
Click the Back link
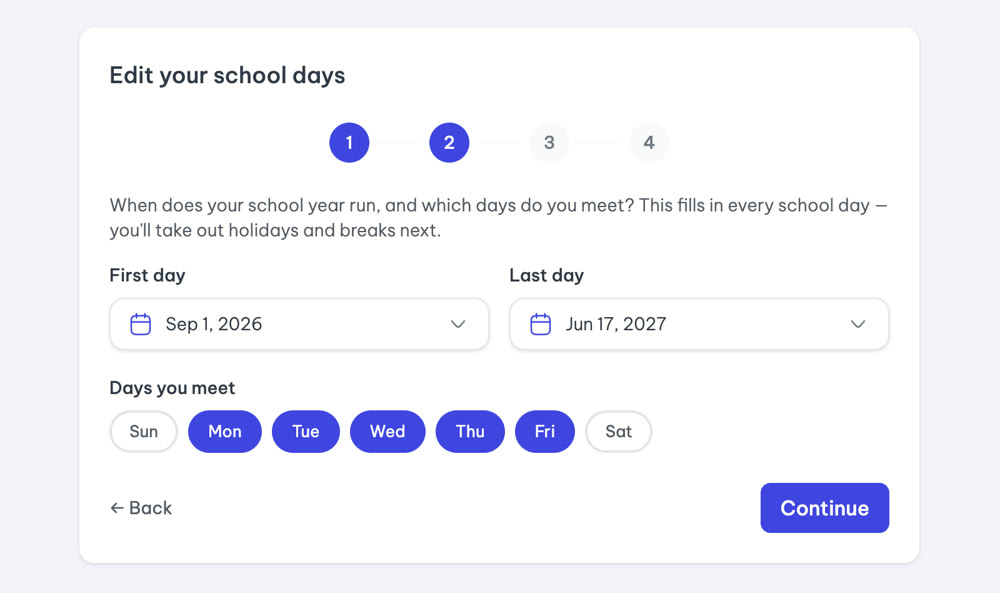pyautogui.click(x=141, y=508)
